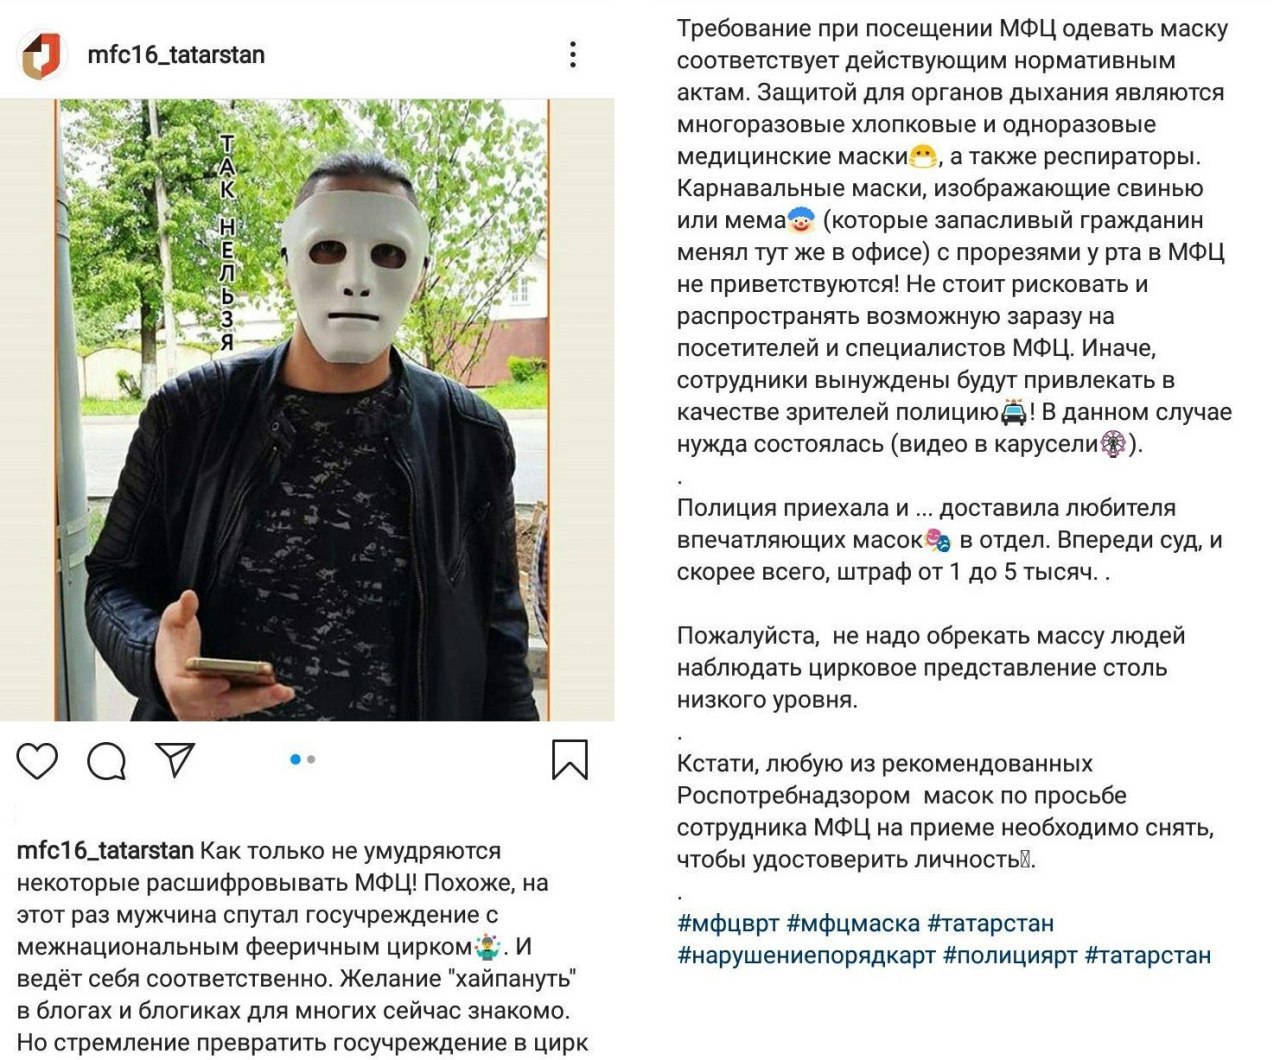
Task: Share post with paper plane icon
Action: (x=175, y=760)
